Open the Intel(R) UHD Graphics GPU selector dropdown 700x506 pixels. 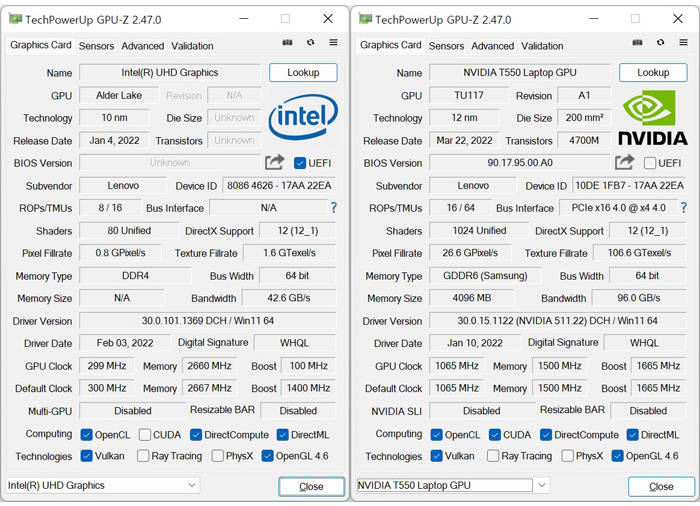pyautogui.click(x=103, y=485)
